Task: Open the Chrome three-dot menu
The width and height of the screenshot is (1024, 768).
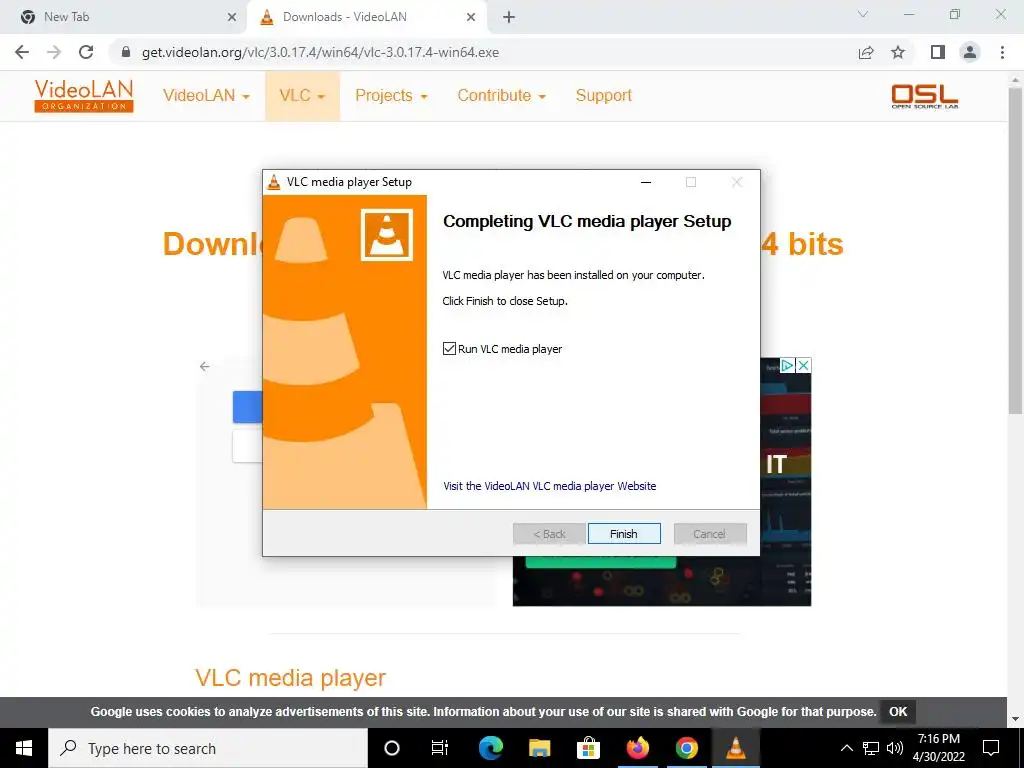Action: 1002,52
